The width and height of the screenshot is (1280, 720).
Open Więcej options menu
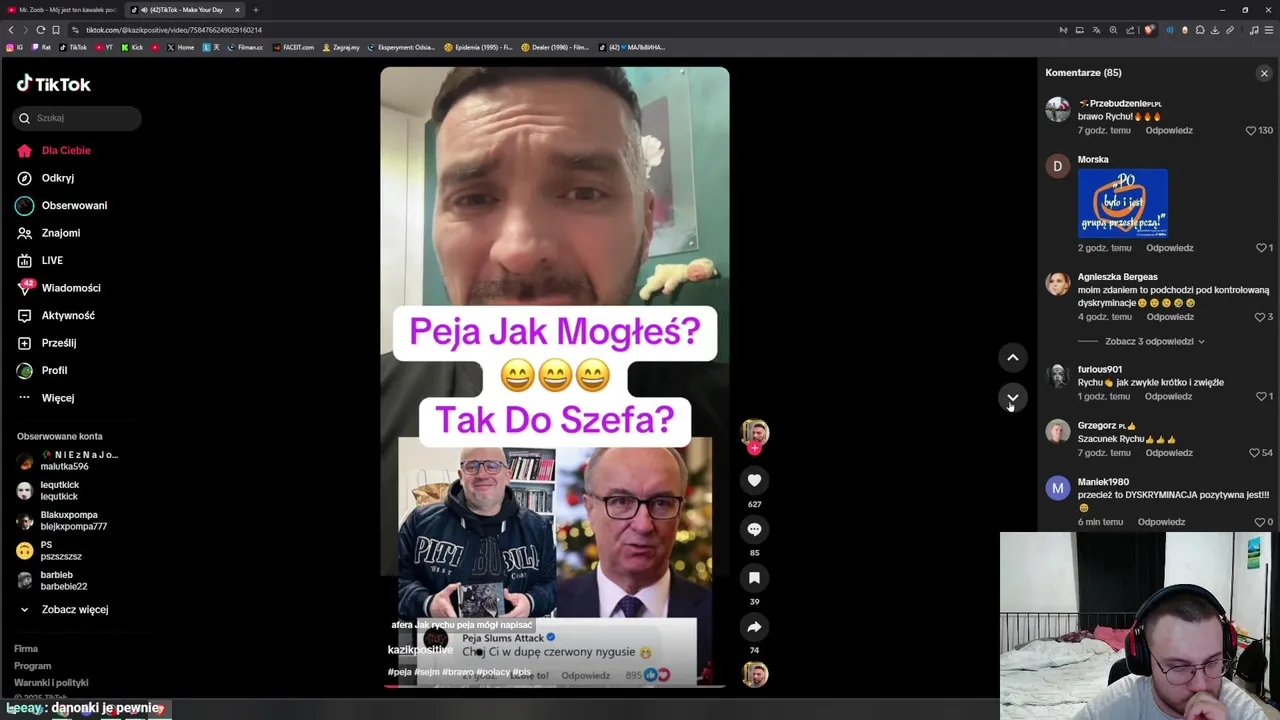pyautogui.click(x=45, y=398)
